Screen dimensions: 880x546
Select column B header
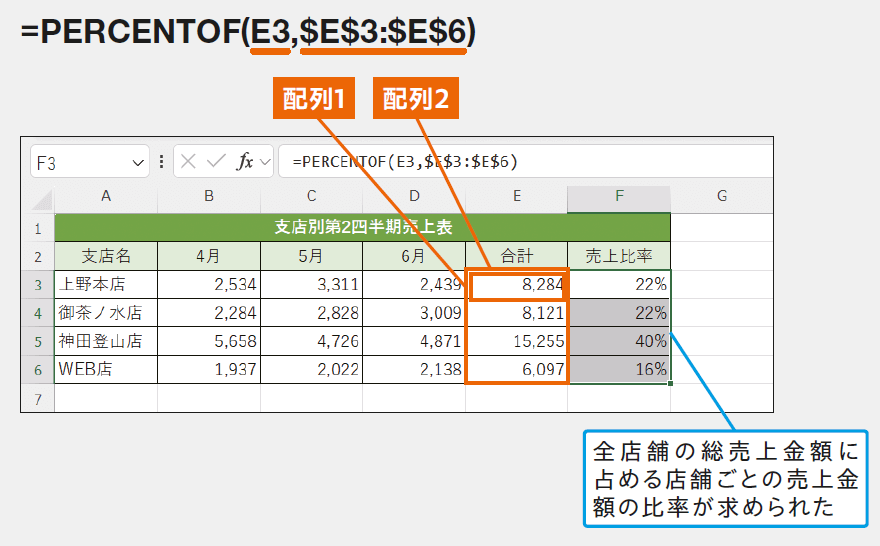pyautogui.click(x=209, y=196)
